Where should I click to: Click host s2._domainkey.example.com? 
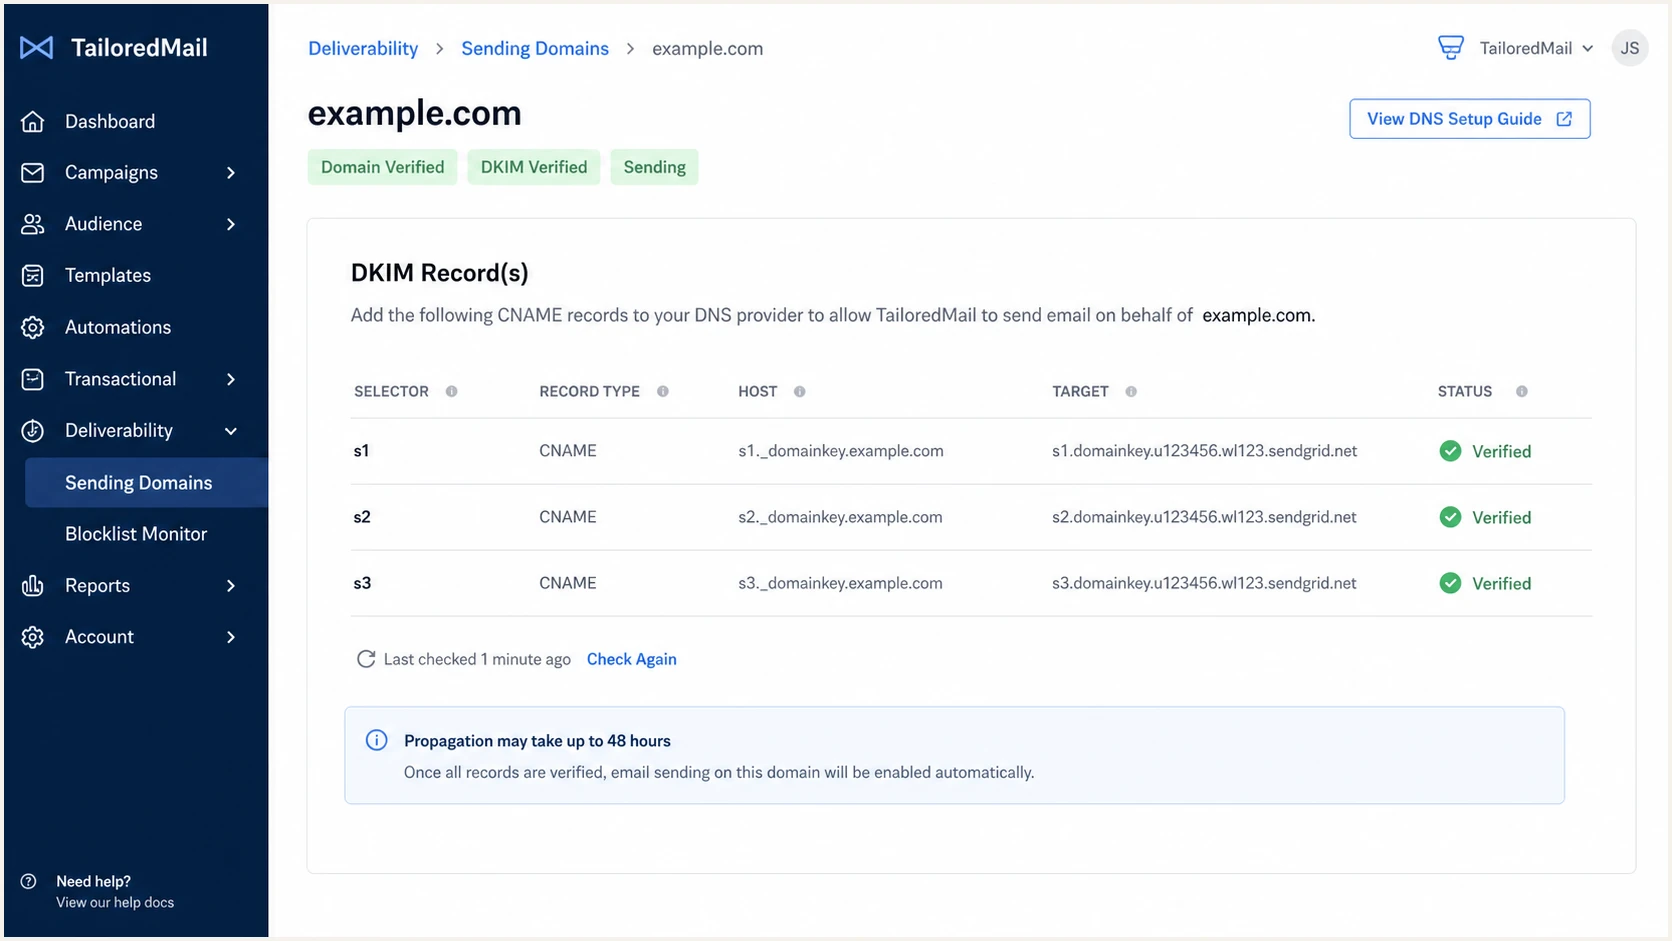coord(840,517)
